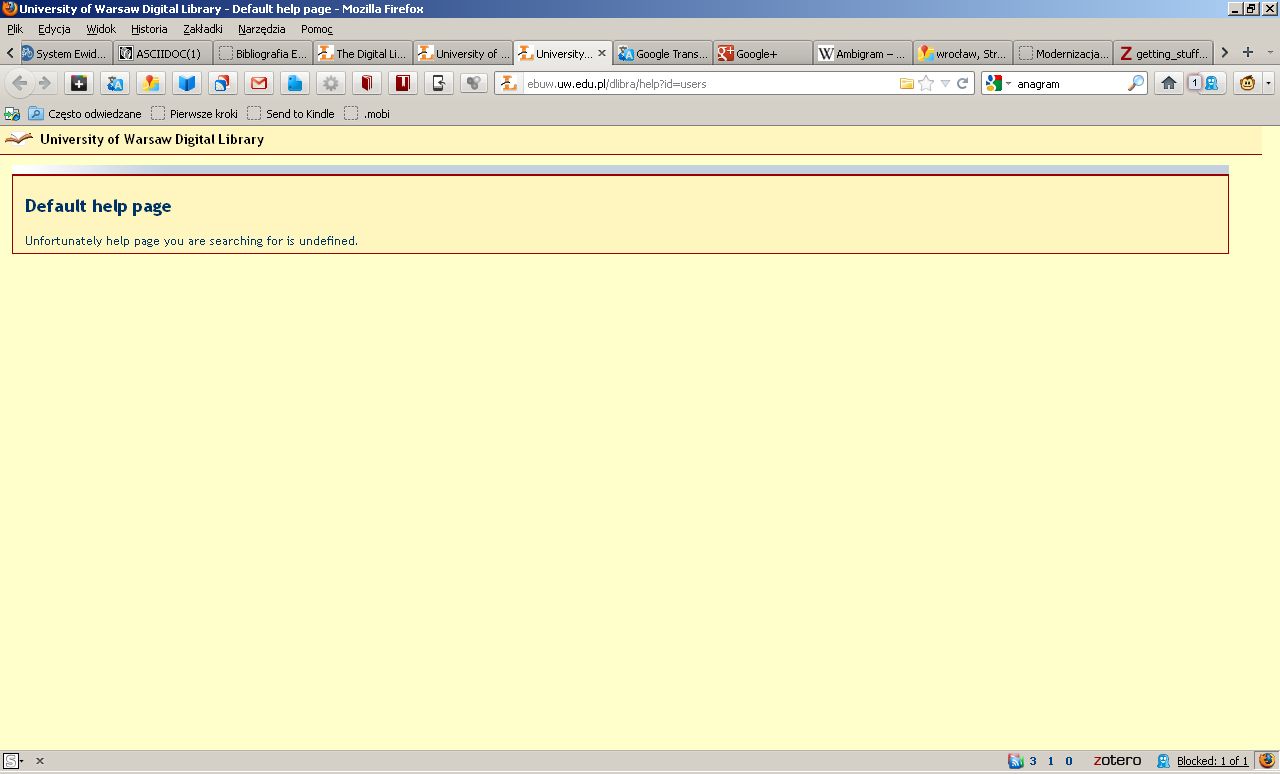
Task: Click the folder icon in the address bar
Action: [x=906, y=84]
